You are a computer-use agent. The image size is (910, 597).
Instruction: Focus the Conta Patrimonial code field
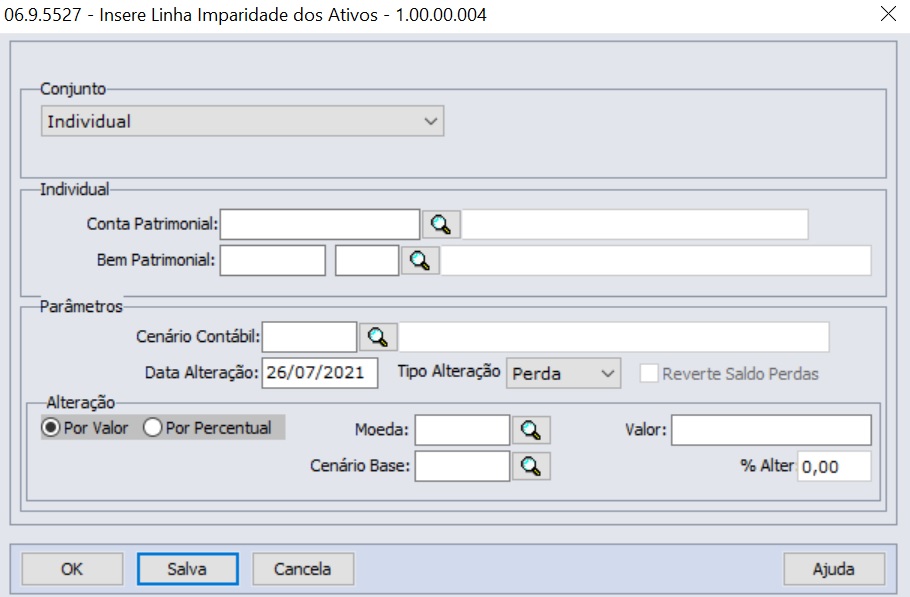320,225
